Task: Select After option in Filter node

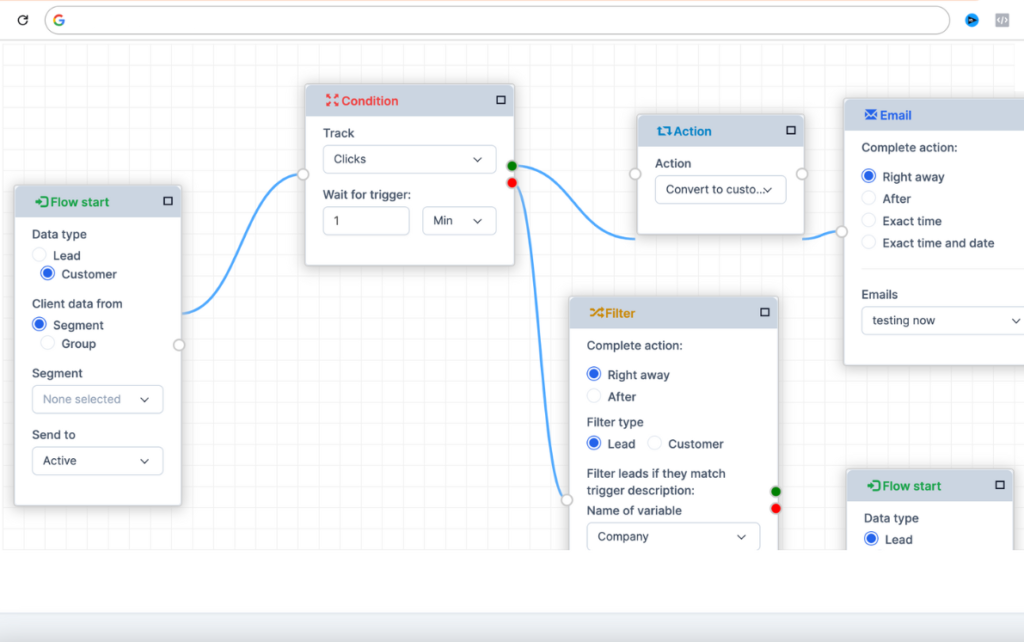Action: [x=594, y=396]
